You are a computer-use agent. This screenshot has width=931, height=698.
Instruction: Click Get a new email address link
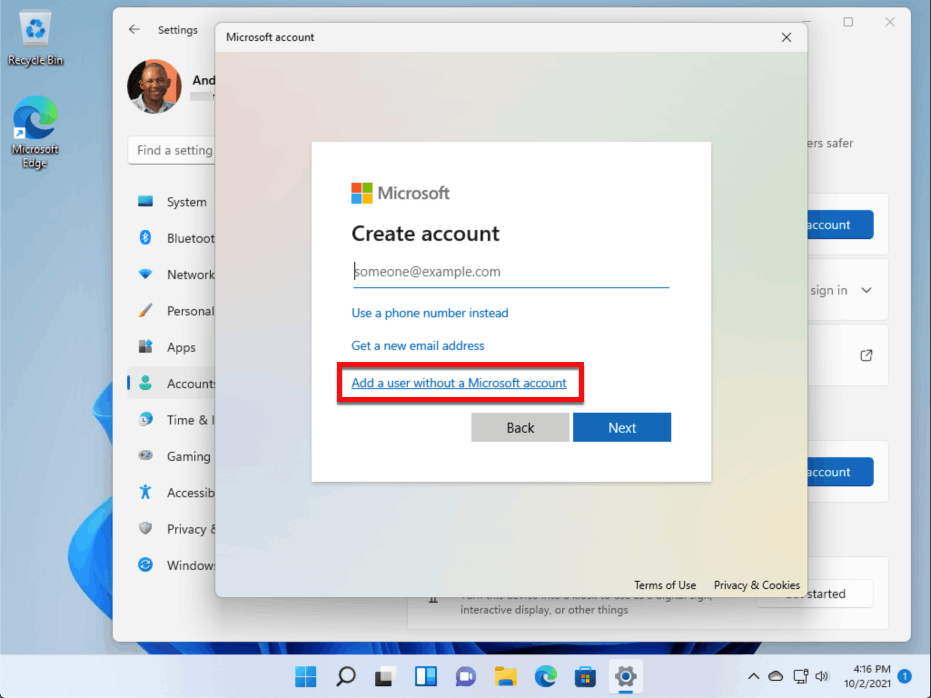(417, 345)
